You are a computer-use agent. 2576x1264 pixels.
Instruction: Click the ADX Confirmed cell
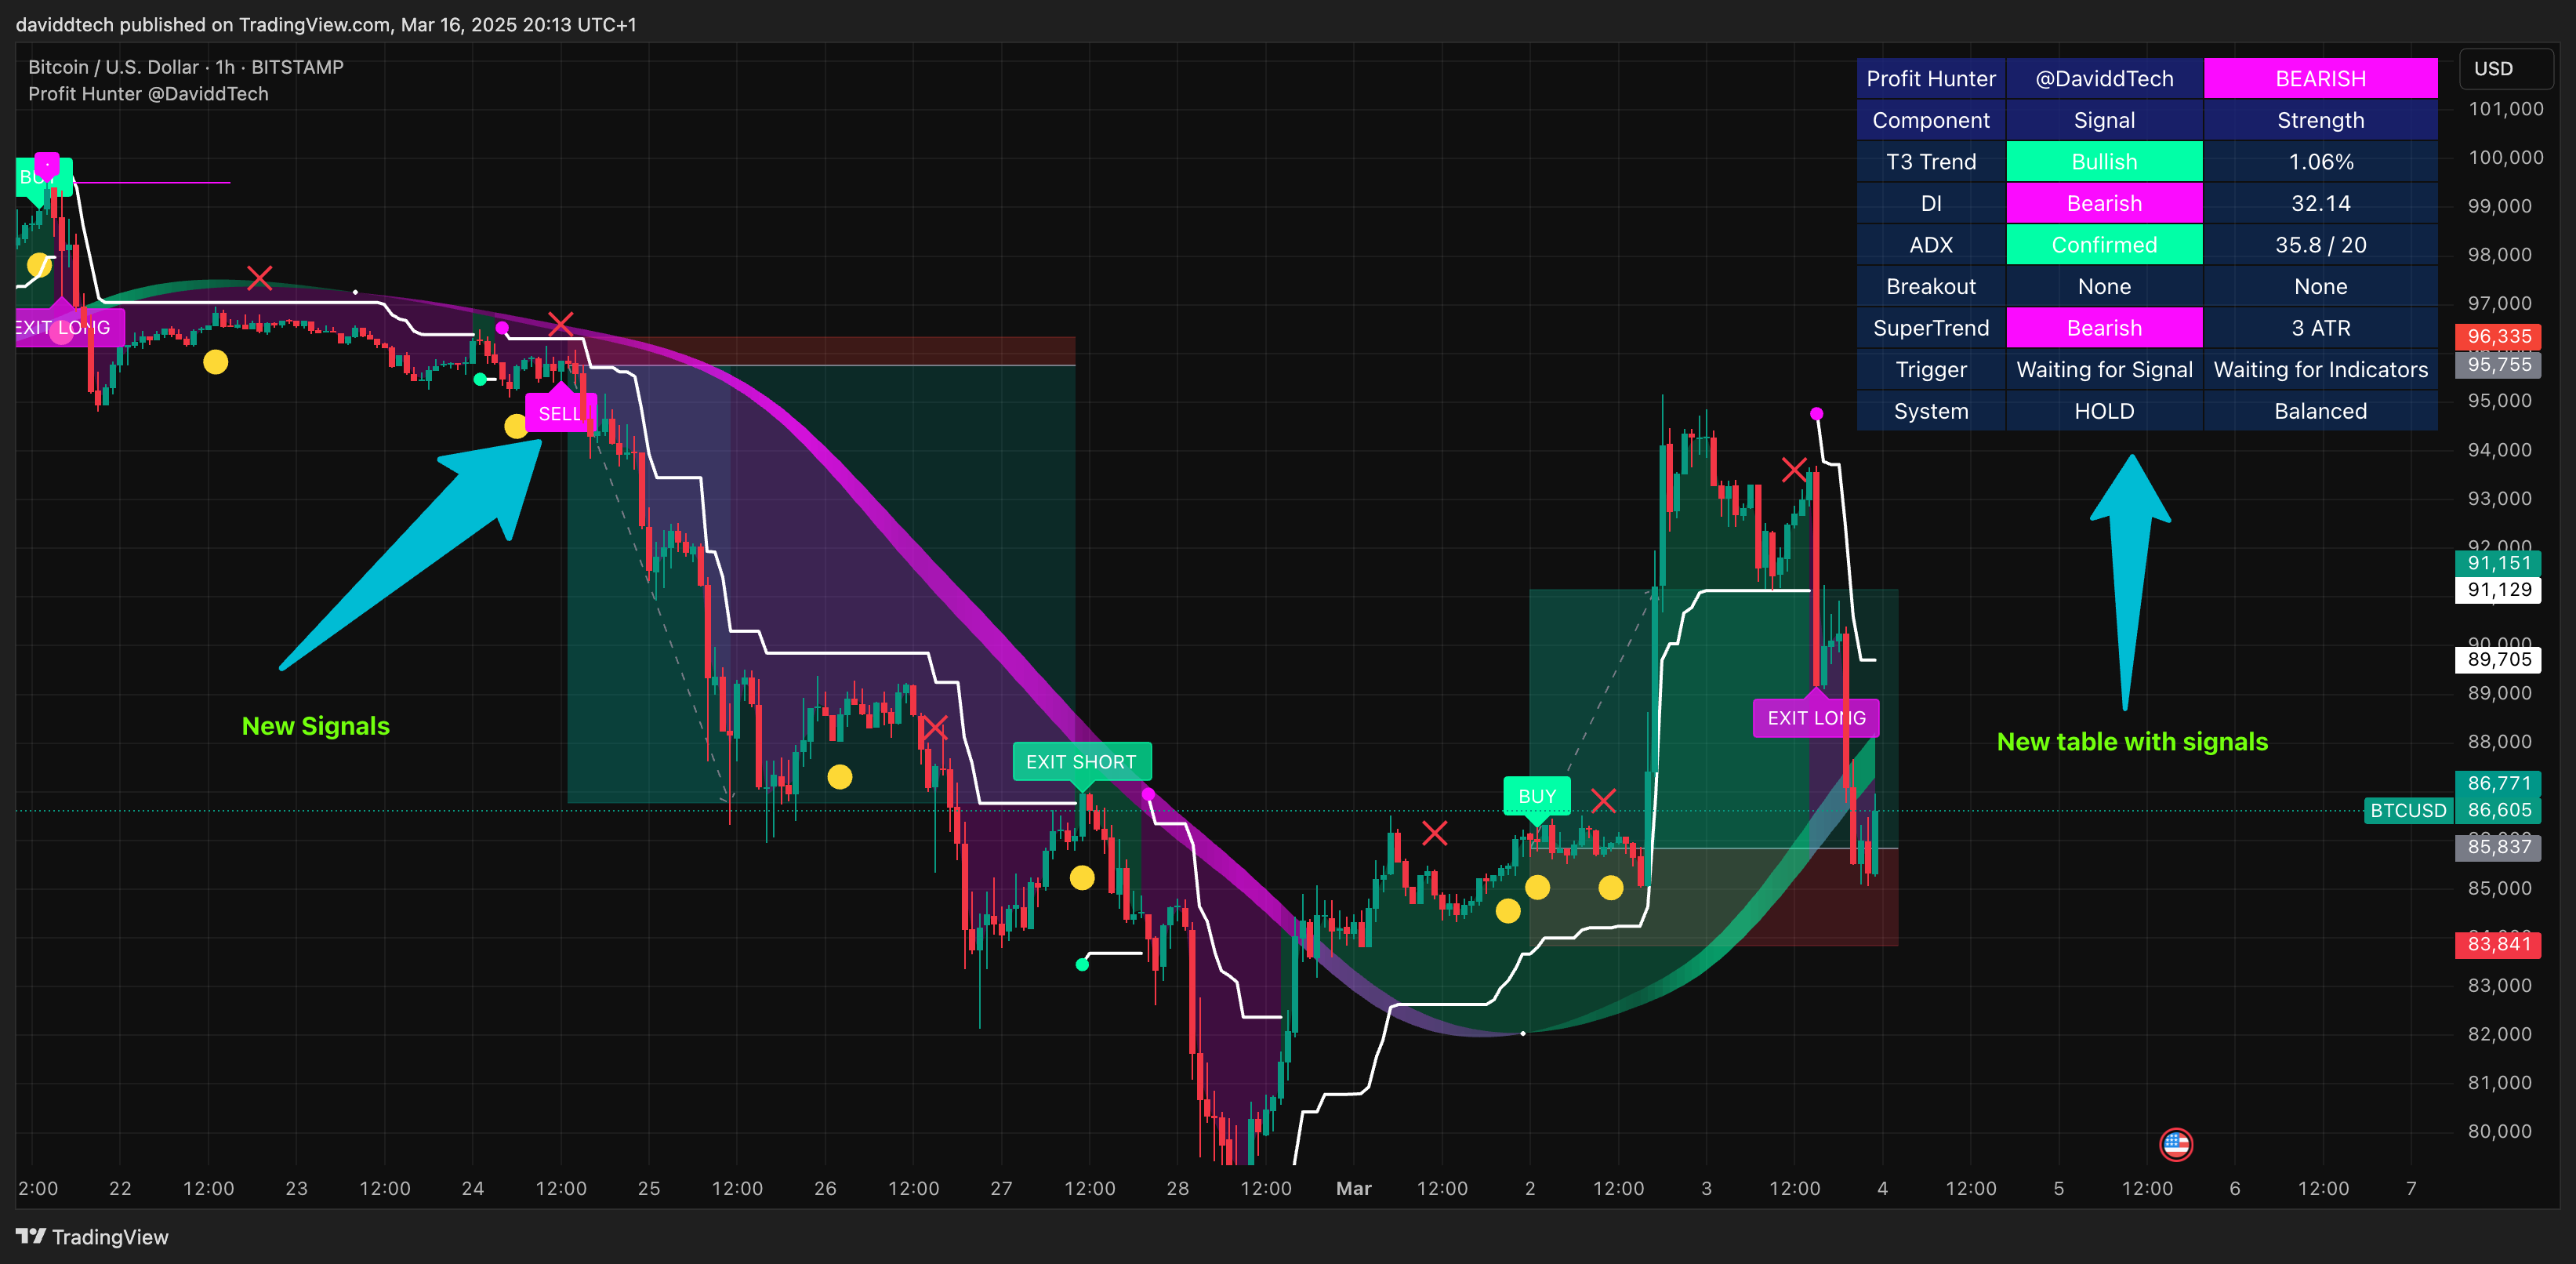(x=2104, y=245)
